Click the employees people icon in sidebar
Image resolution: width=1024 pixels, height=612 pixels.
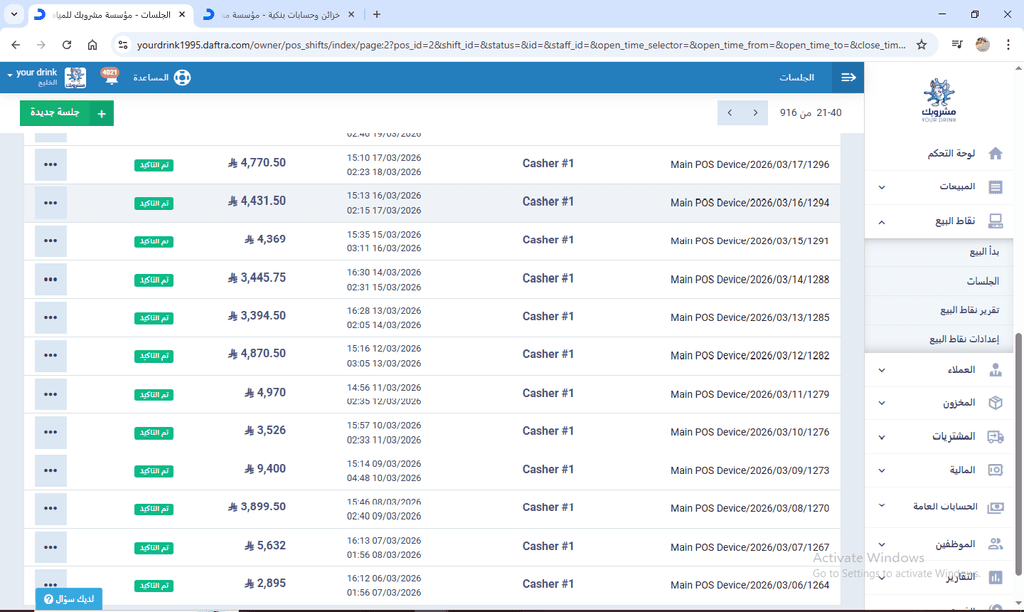pos(995,544)
